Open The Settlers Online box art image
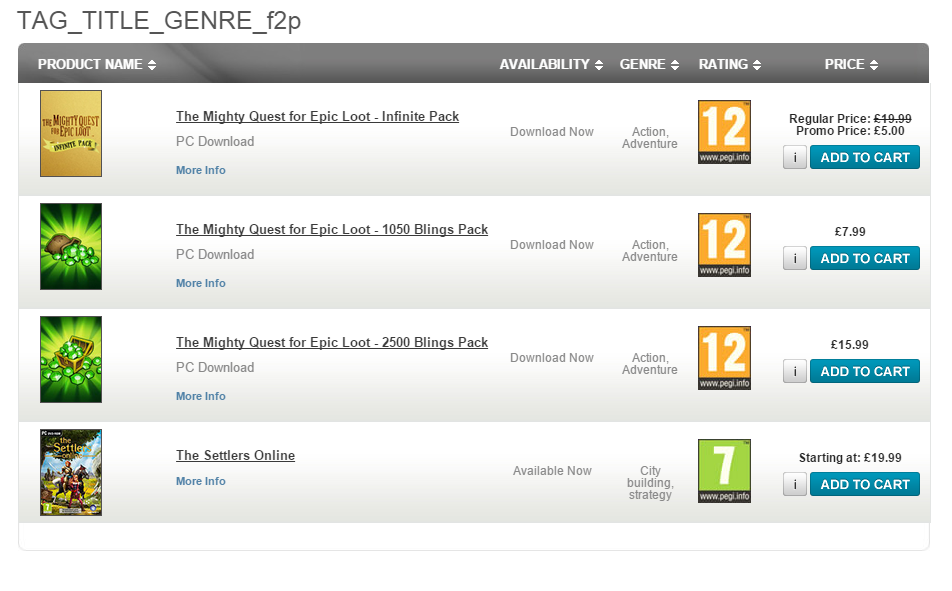Viewport: 952px width, 591px height. [x=71, y=473]
